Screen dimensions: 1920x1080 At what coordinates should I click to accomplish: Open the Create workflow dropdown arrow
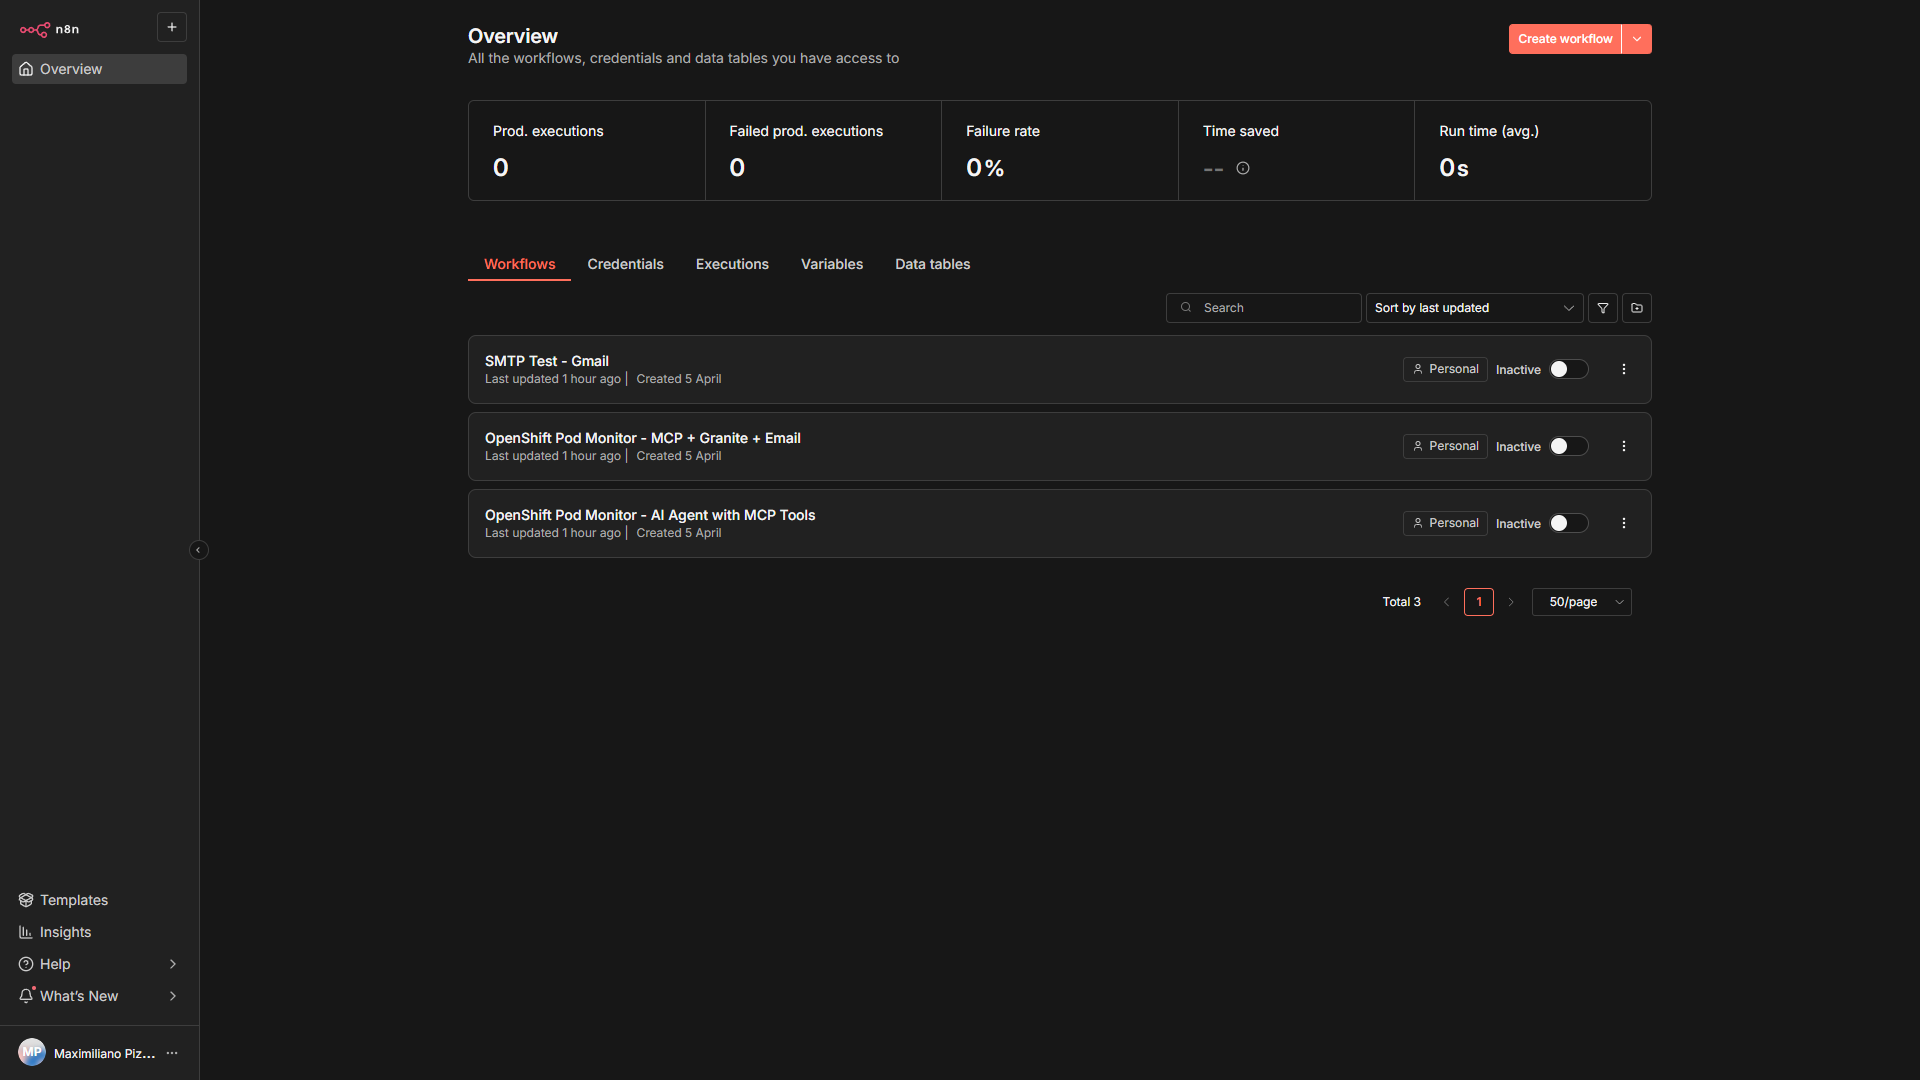(1636, 38)
